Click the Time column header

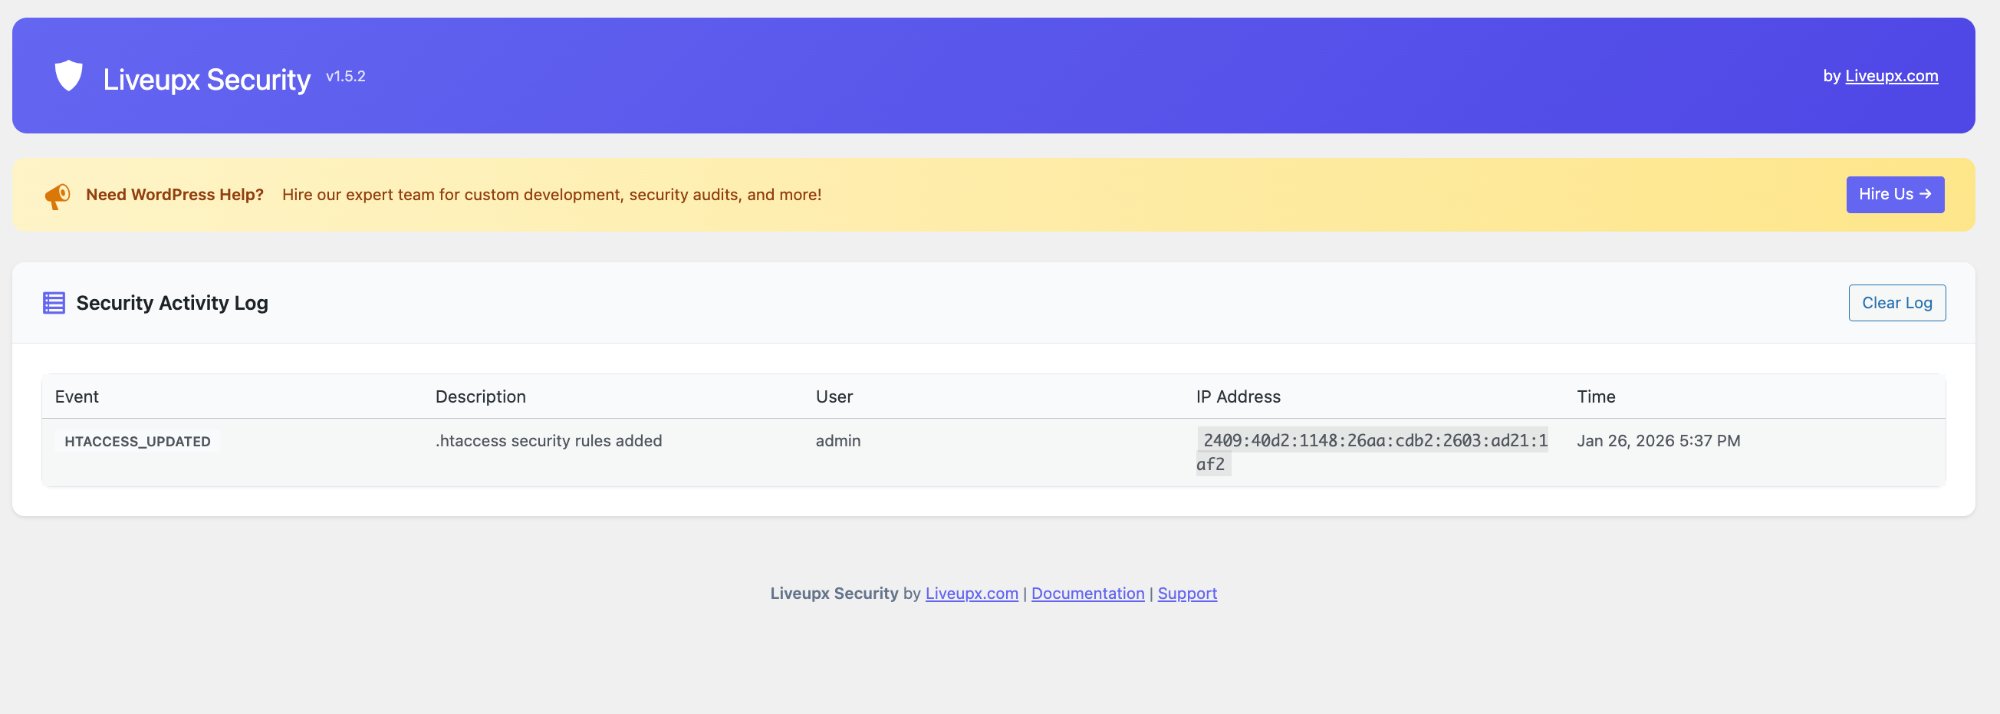coord(1596,397)
